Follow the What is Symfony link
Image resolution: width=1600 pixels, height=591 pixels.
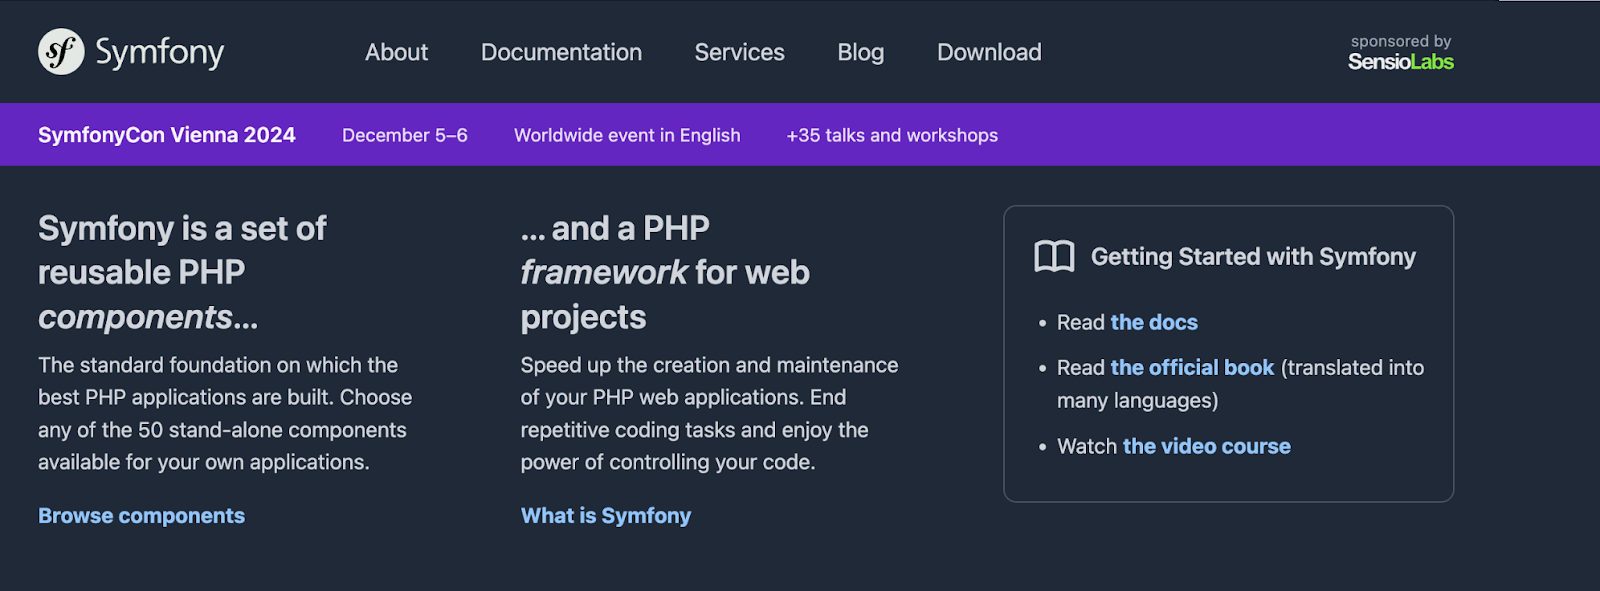(x=606, y=516)
